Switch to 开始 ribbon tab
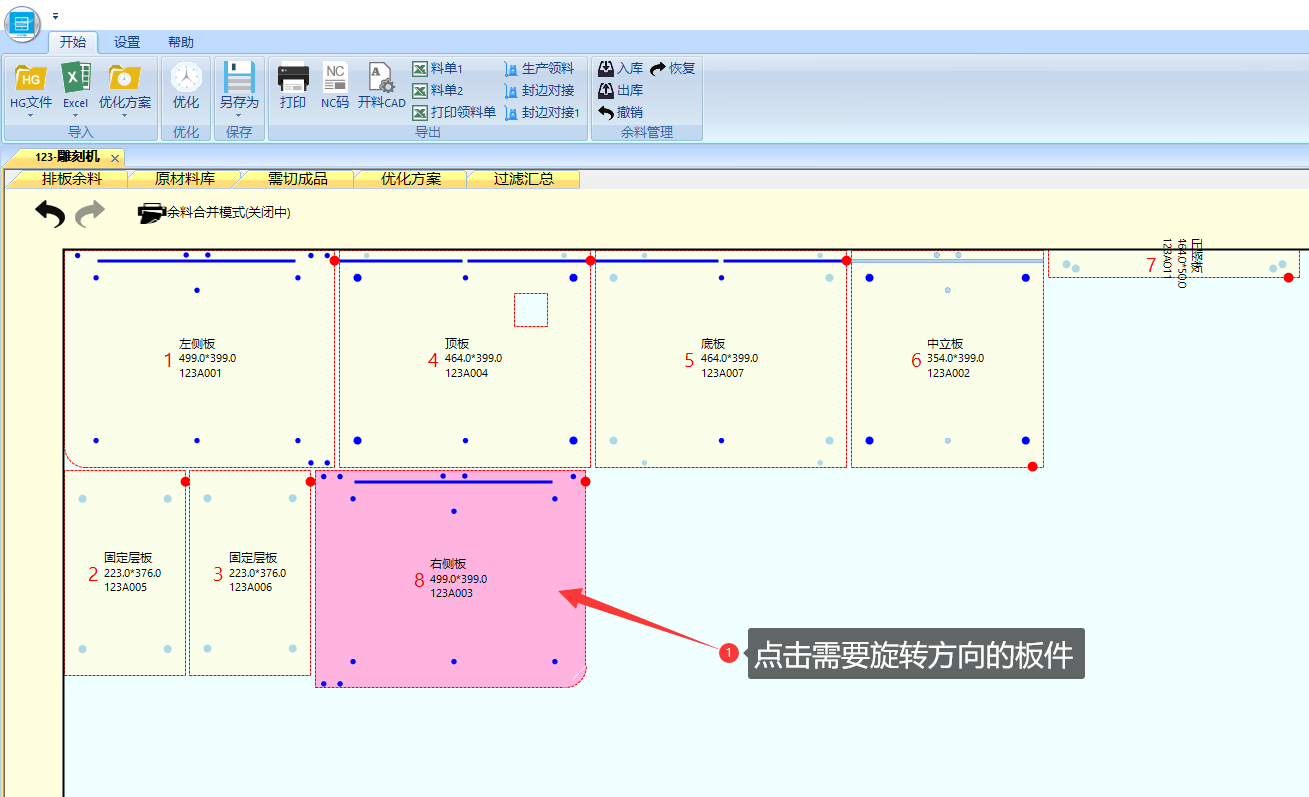 click(x=73, y=42)
